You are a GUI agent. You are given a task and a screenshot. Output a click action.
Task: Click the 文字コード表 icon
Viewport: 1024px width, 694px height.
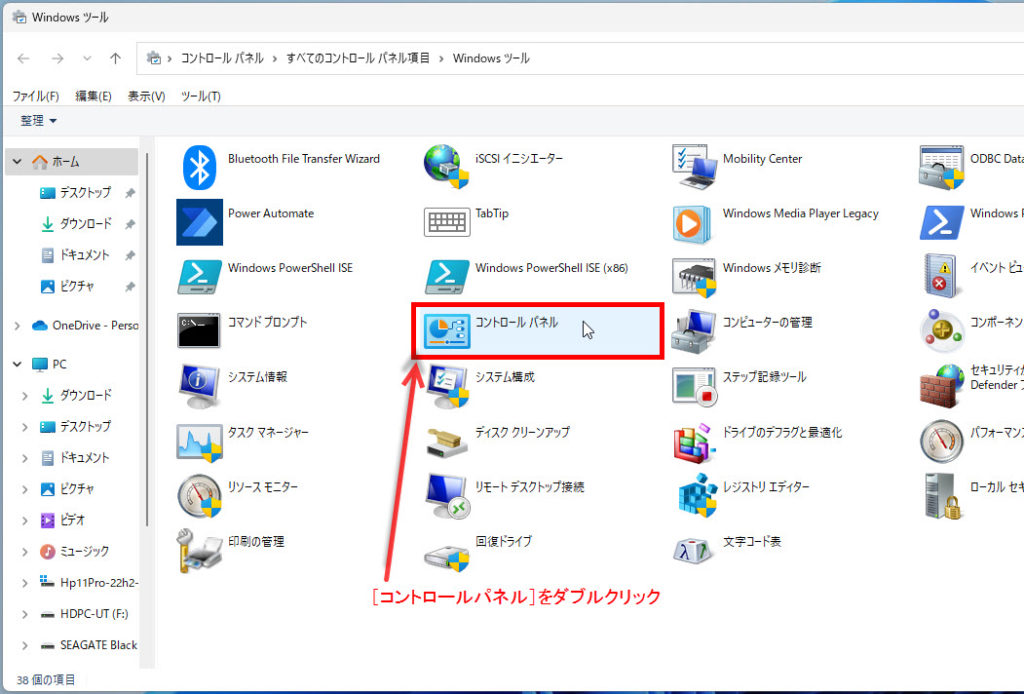pos(694,549)
